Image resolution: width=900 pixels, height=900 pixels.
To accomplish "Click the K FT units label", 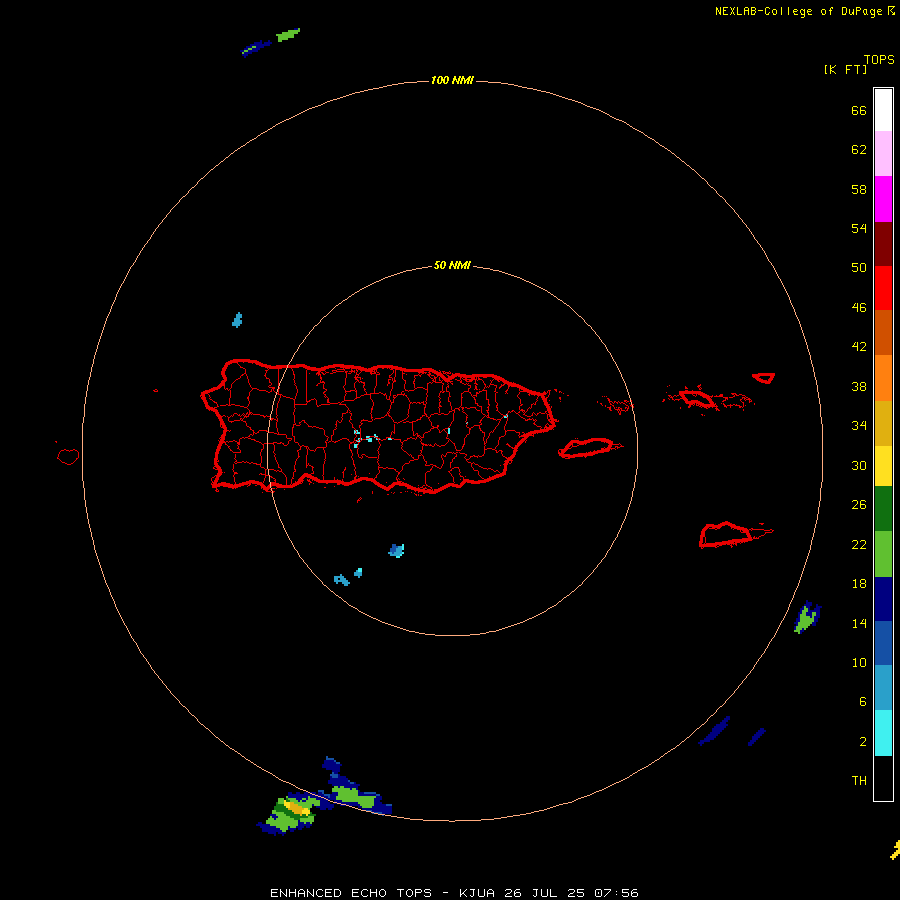I will pos(845,69).
